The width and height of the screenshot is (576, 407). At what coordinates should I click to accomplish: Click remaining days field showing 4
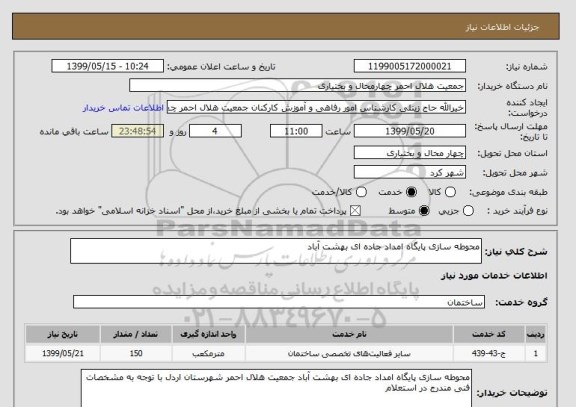pyautogui.click(x=215, y=131)
